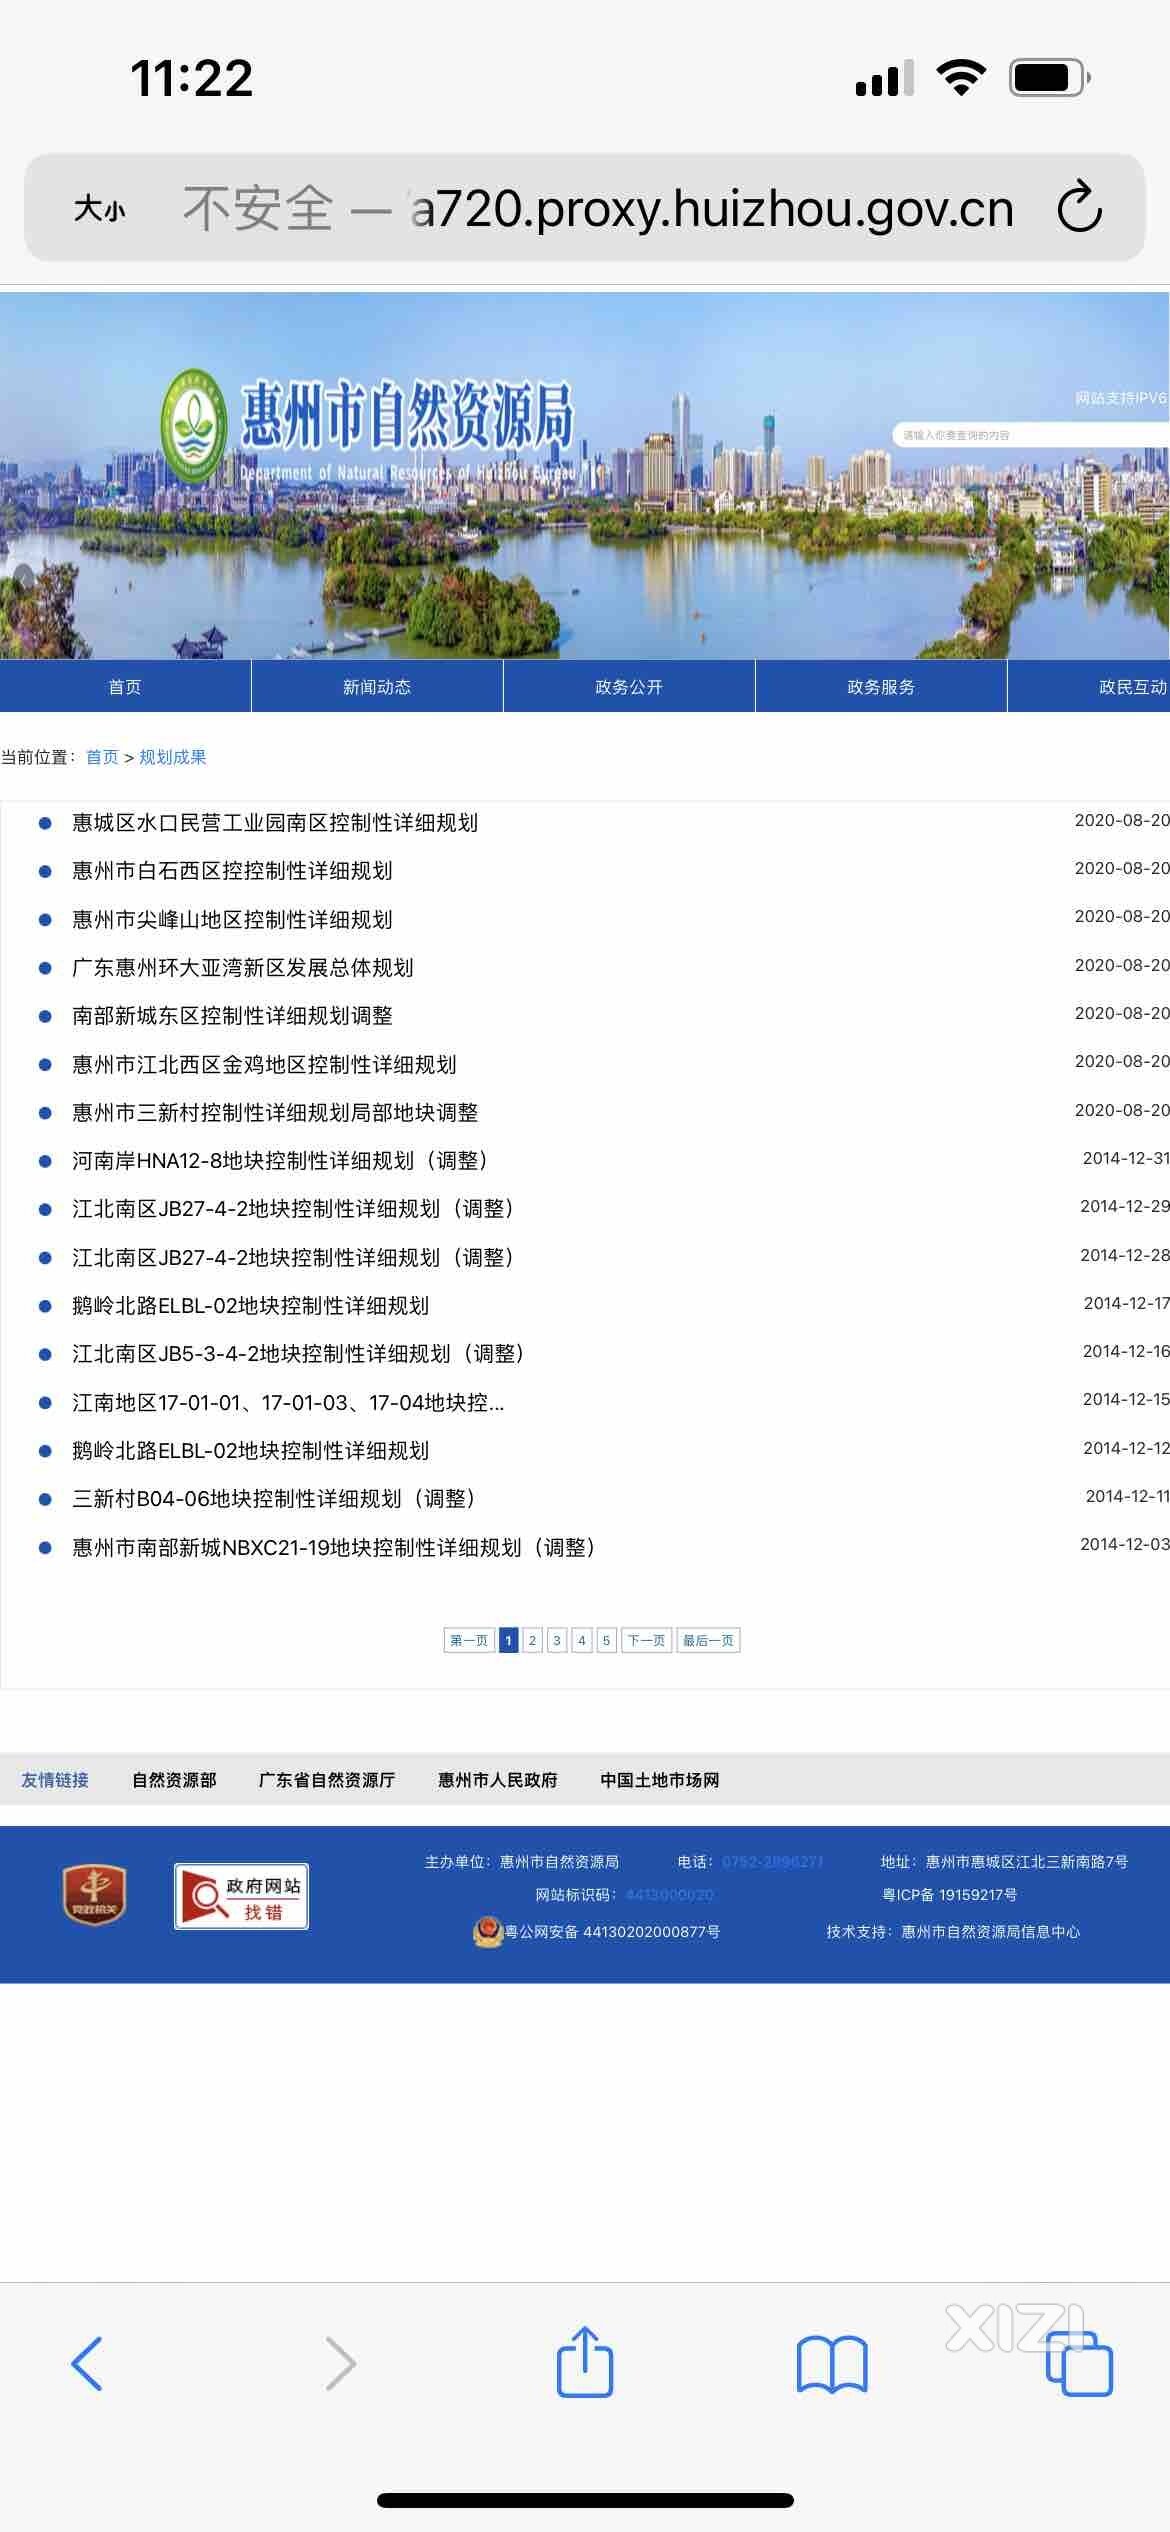This screenshot has width=1170, height=2532.
Task: Open 三新村B04-06地块控制性详细规划（调整）
Action: (274, 1498)
